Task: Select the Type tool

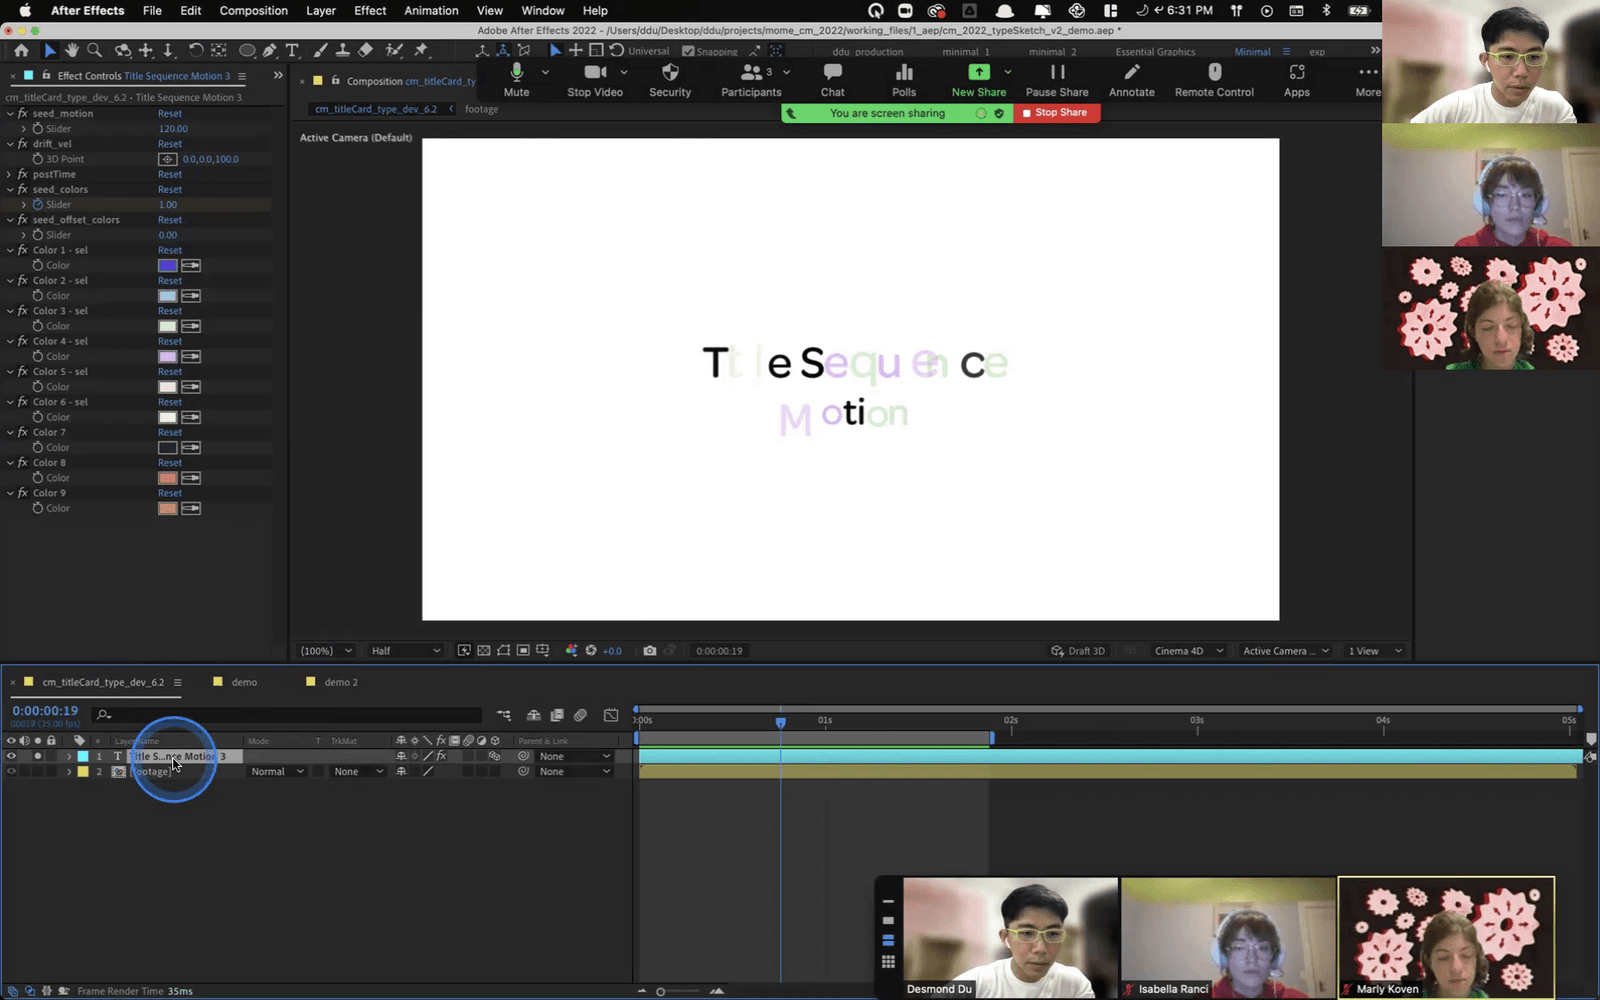Action: (x=292, y=50)
